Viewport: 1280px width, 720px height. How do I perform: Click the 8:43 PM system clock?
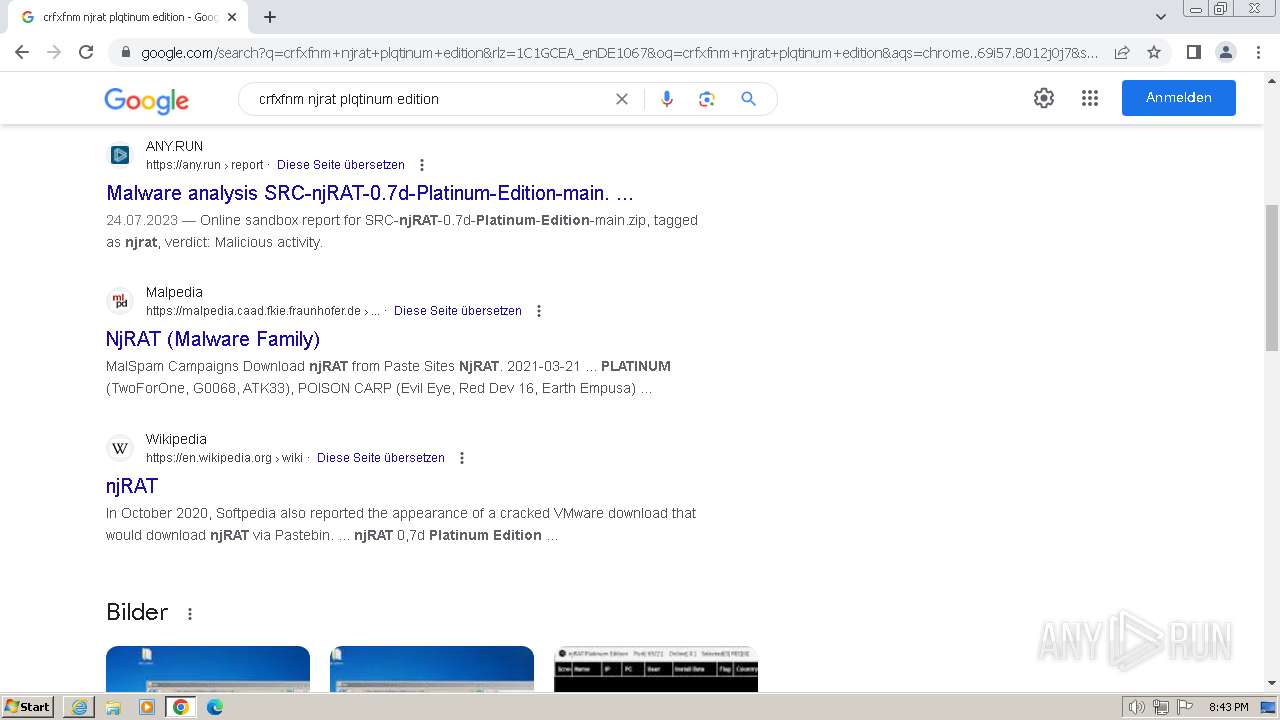(1228, 707)
